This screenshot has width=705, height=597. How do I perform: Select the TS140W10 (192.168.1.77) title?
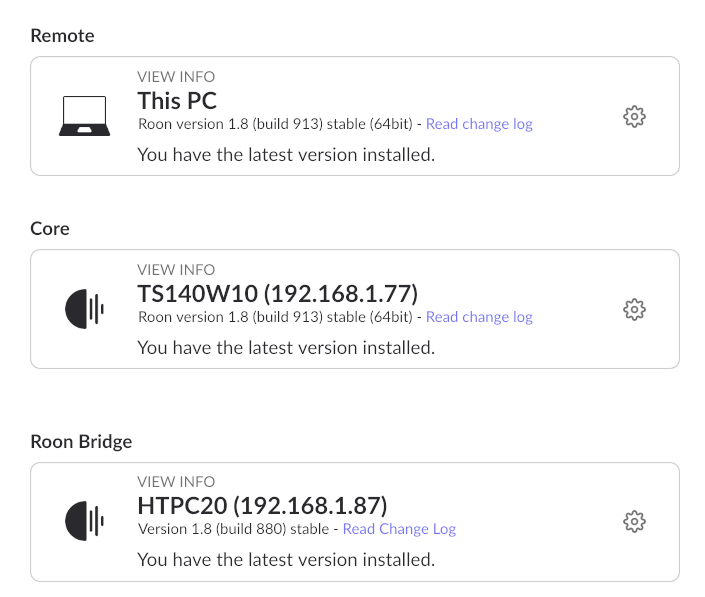[278, 294]
